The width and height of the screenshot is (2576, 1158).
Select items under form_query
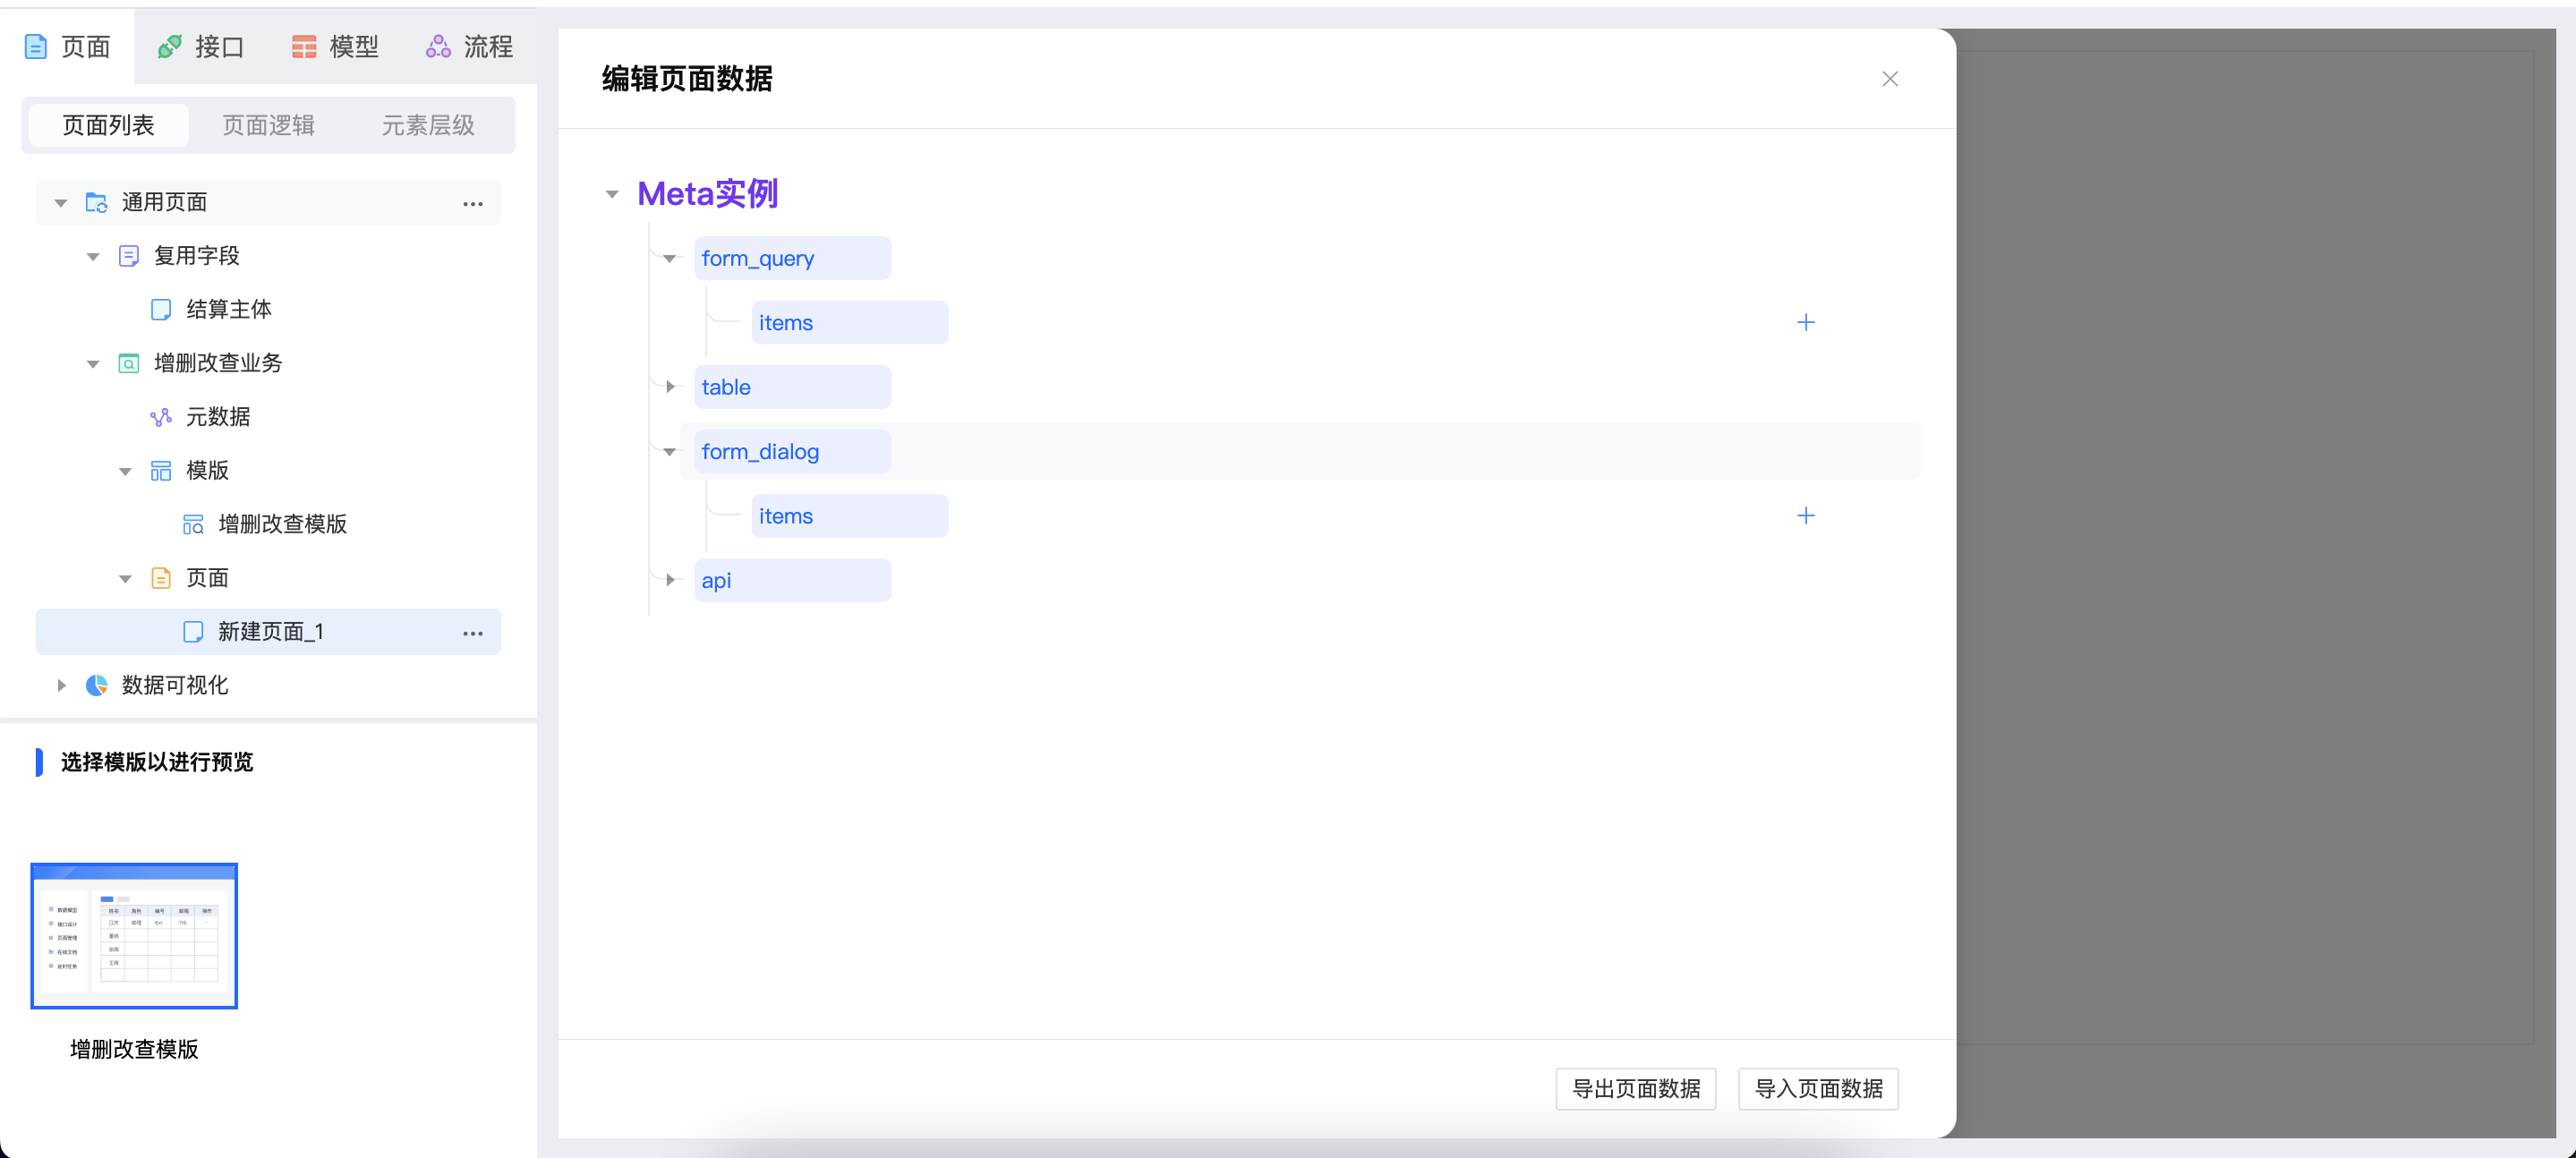click(849, 323)
